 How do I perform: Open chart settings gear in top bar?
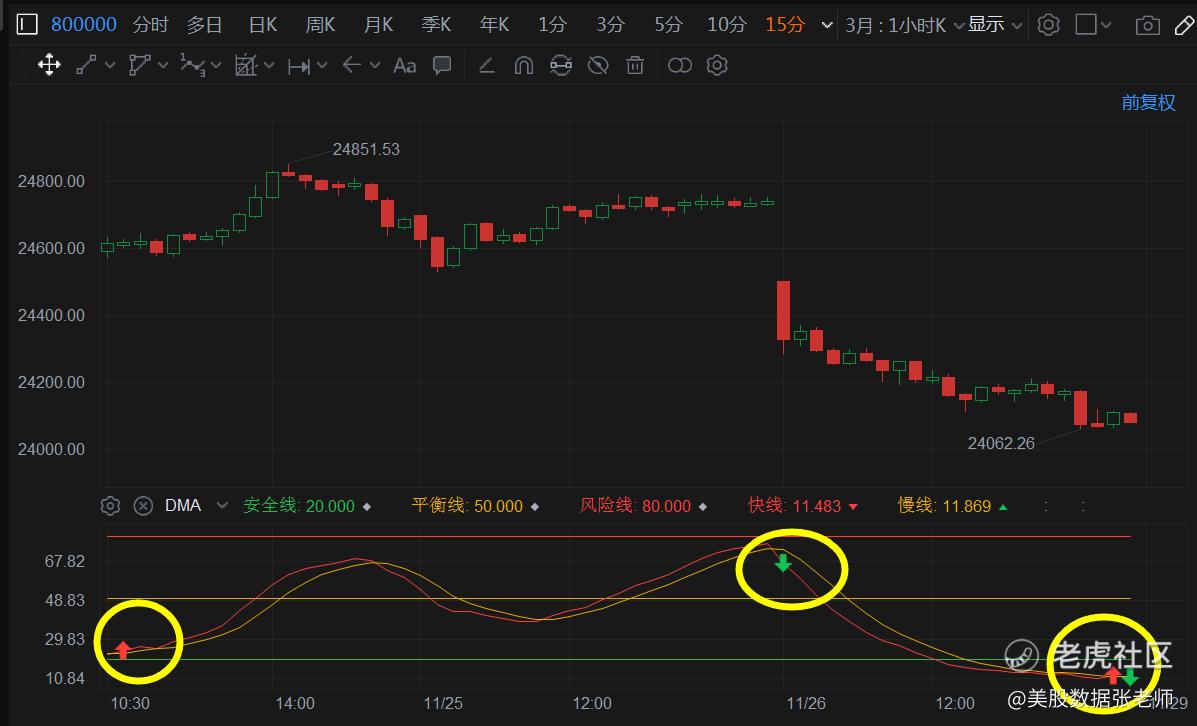pyautogui.click(x=1049, y=24)
